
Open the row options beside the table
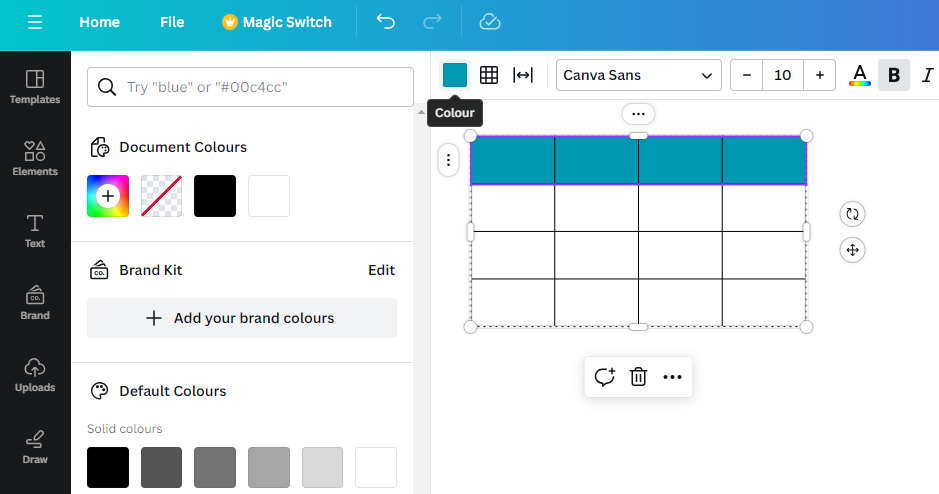click(449, 160)
